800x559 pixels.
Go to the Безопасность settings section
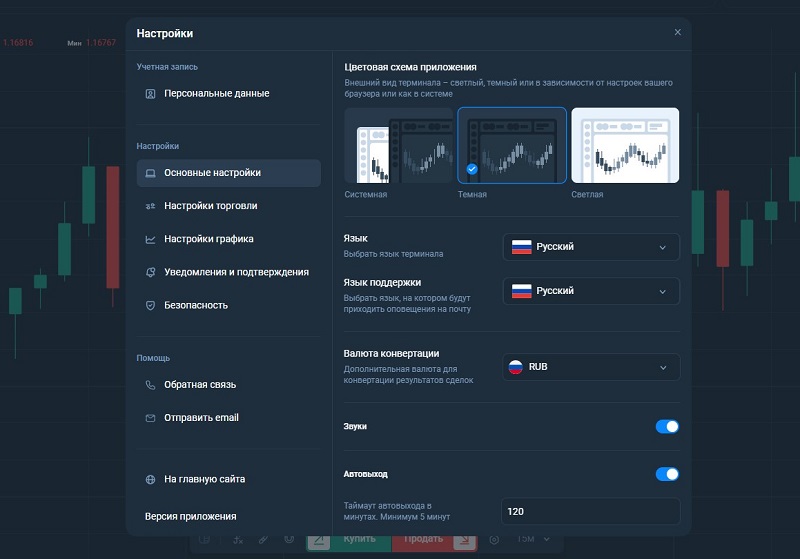(x=196, y=305)
